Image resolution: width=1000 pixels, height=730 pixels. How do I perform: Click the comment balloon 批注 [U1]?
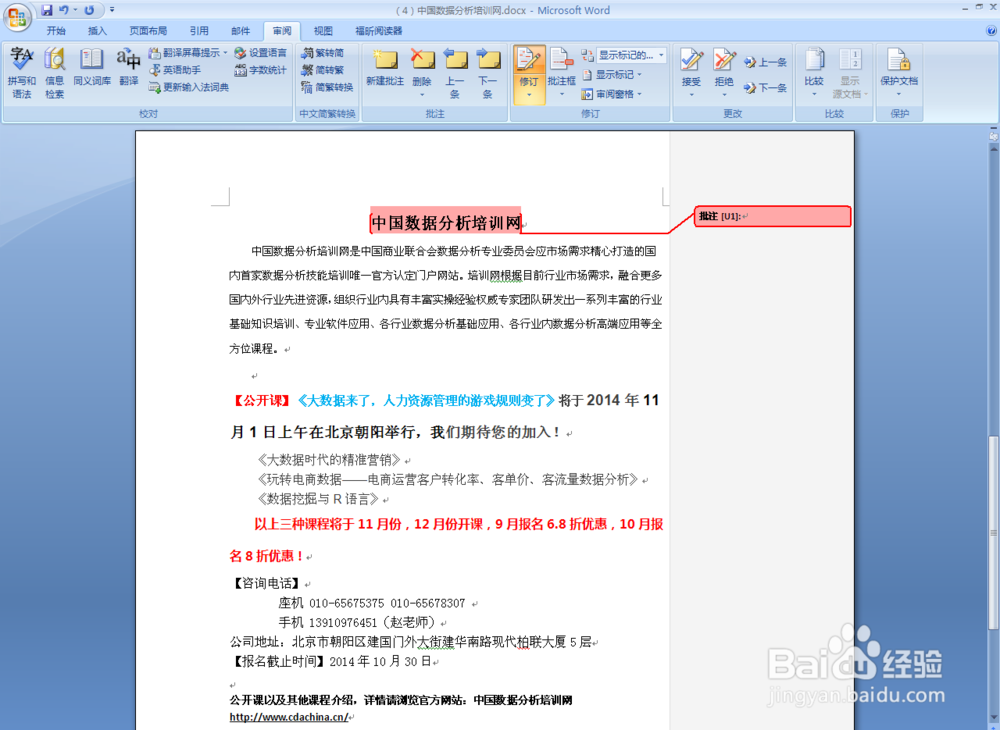coord(773,216)
